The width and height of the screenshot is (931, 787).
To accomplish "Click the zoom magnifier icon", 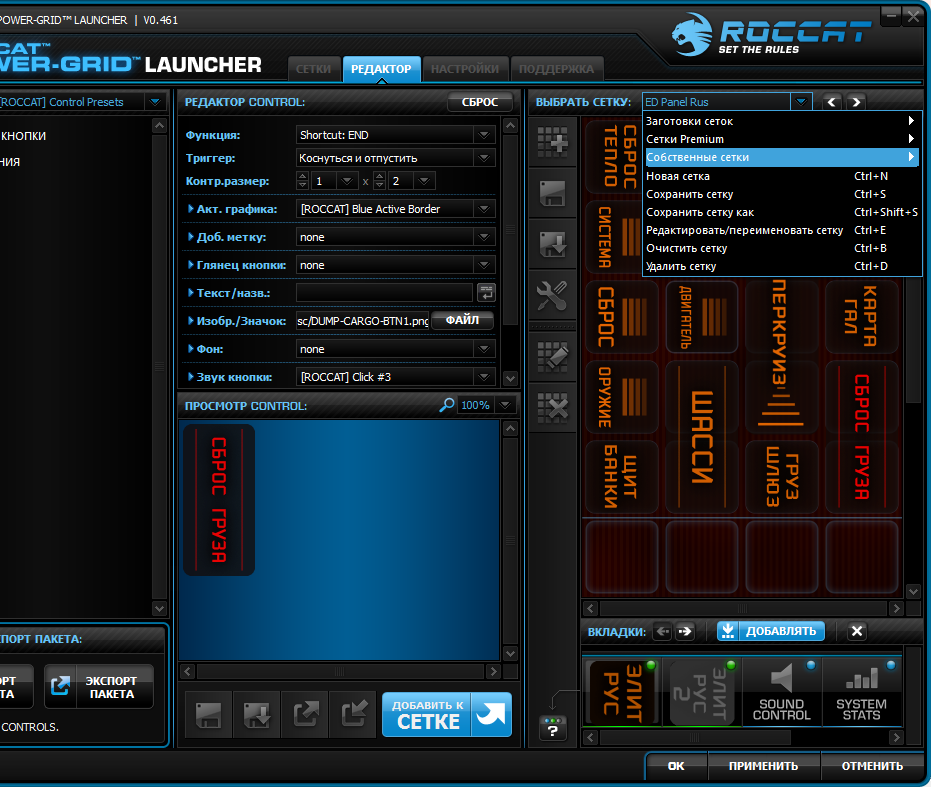I will point(446,405).
